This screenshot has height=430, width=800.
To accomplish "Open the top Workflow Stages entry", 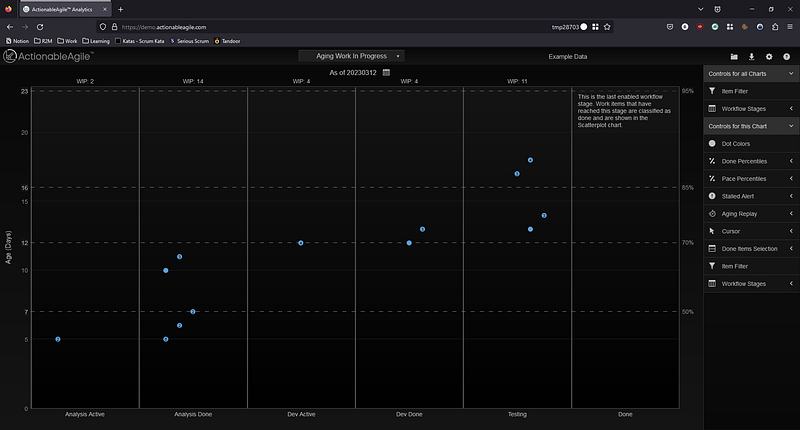I will click(751, 109).
